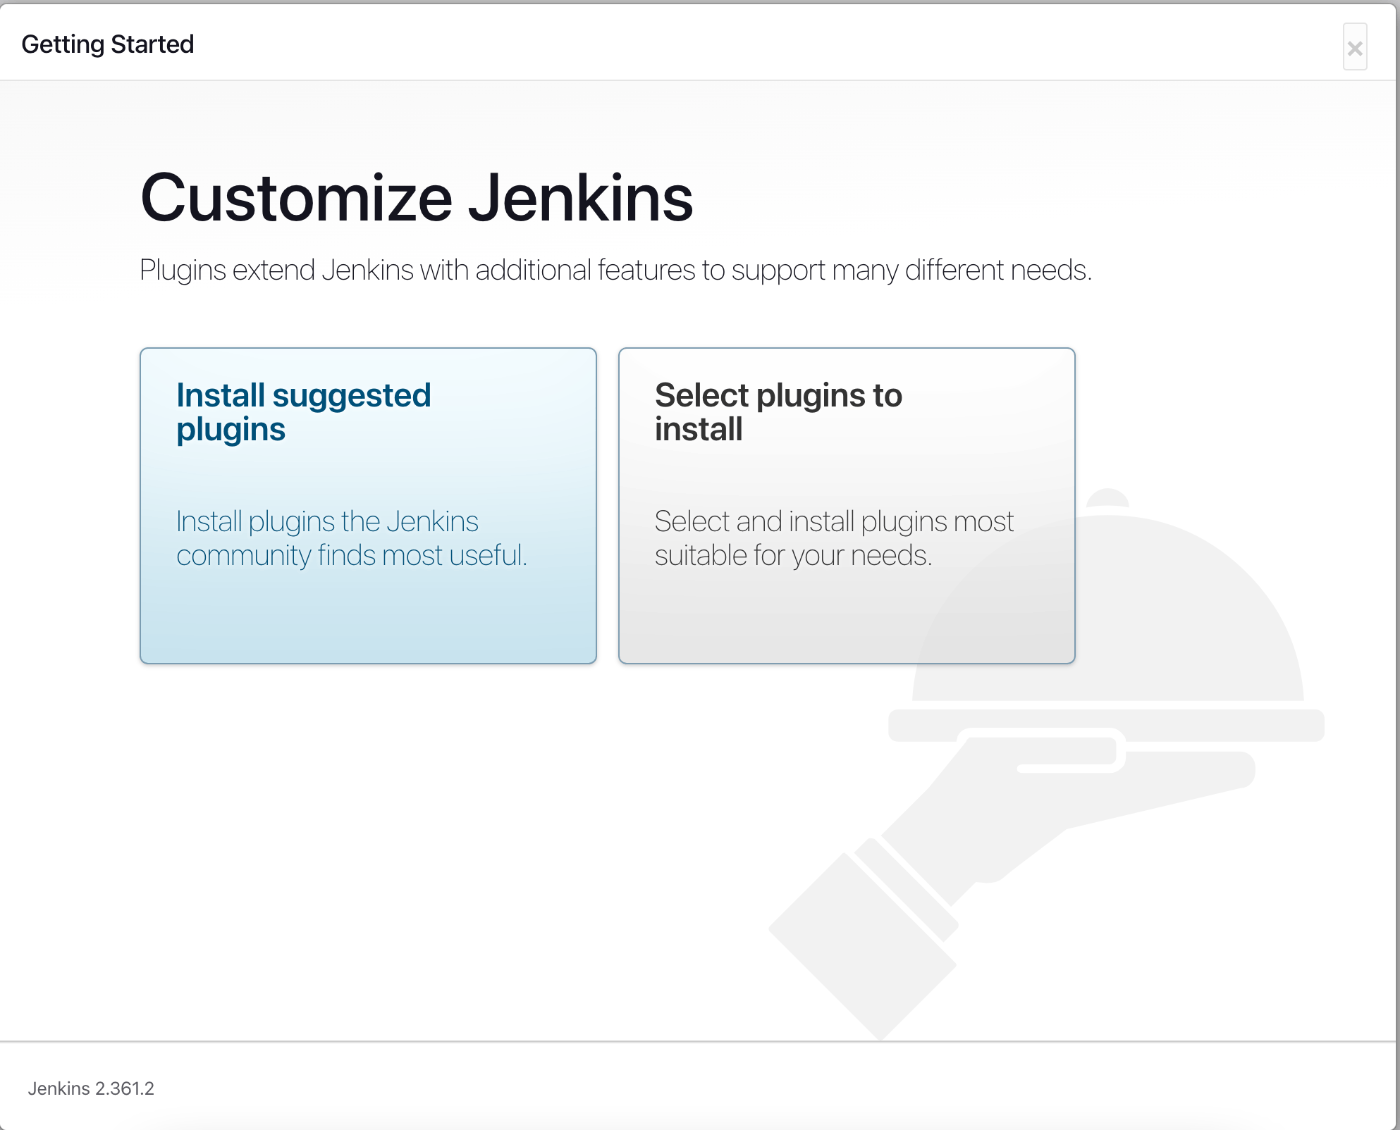This screenshot has width=1400, height=1130.
Task: Close the Getting Started dialog
Action: [x=1355, y=47]
